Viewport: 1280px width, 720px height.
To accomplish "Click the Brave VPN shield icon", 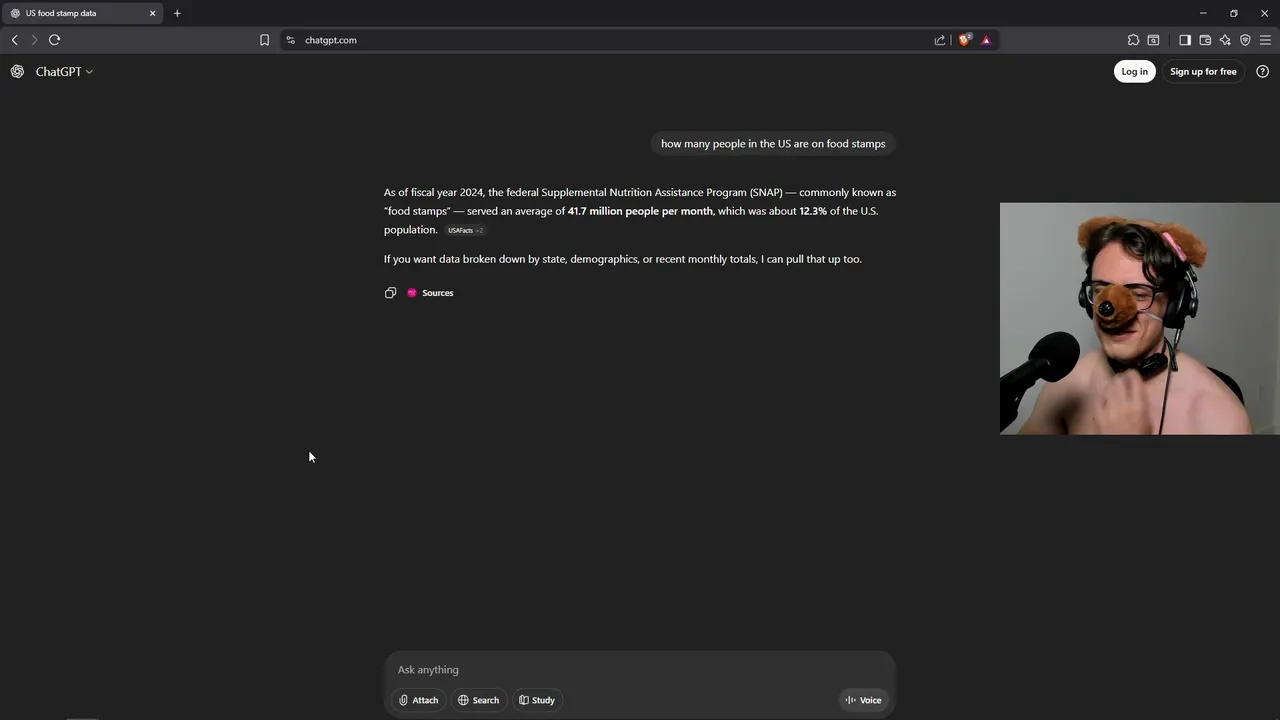I will (1245, 40).
